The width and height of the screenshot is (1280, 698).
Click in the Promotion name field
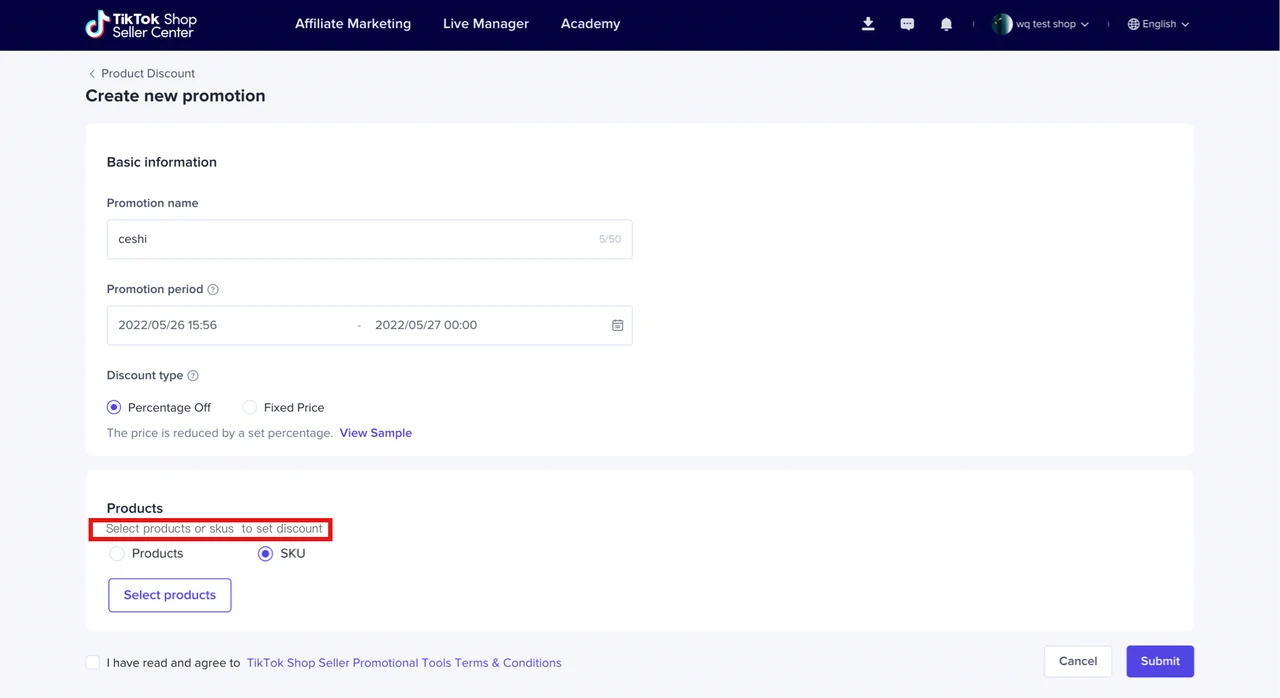(350, 240)
